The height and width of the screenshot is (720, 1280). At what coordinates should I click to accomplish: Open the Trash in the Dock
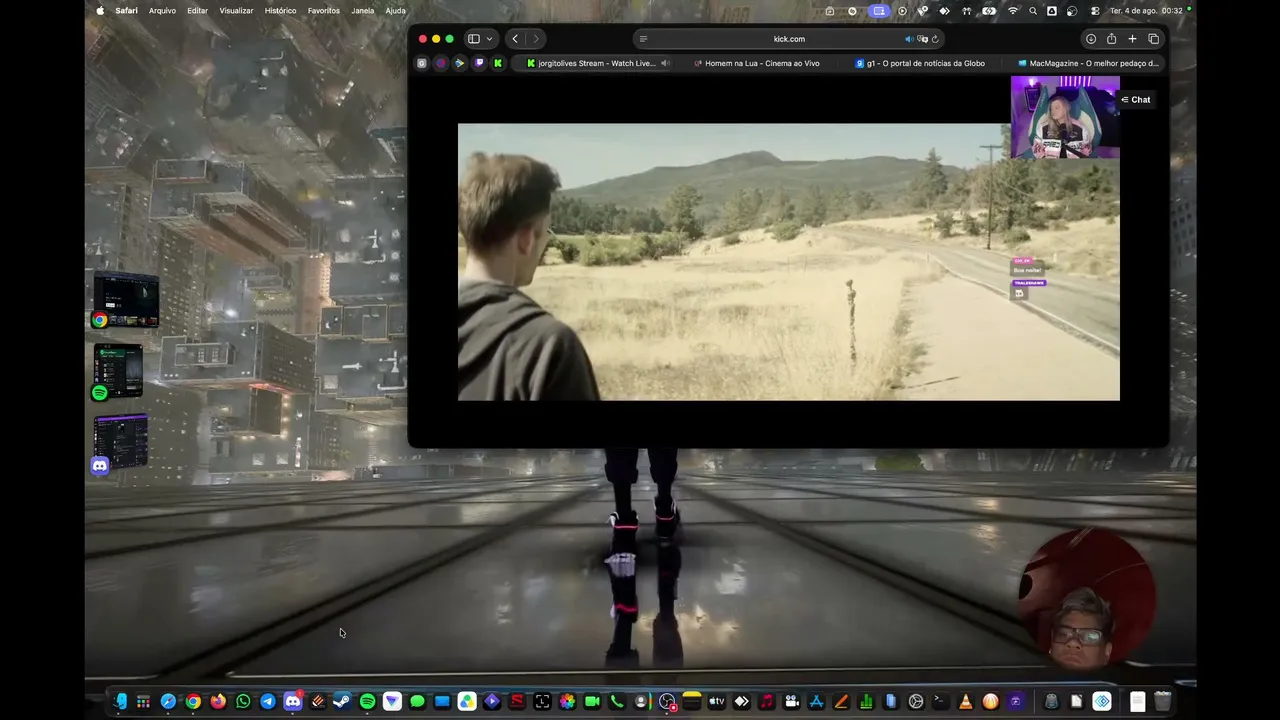pos(1162,702)
